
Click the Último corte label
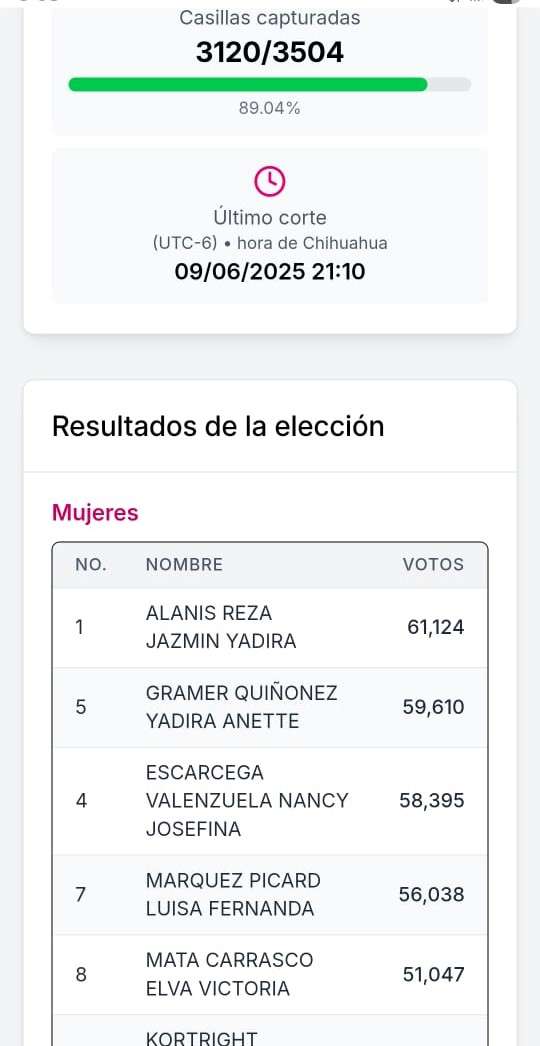click(270, 217)
